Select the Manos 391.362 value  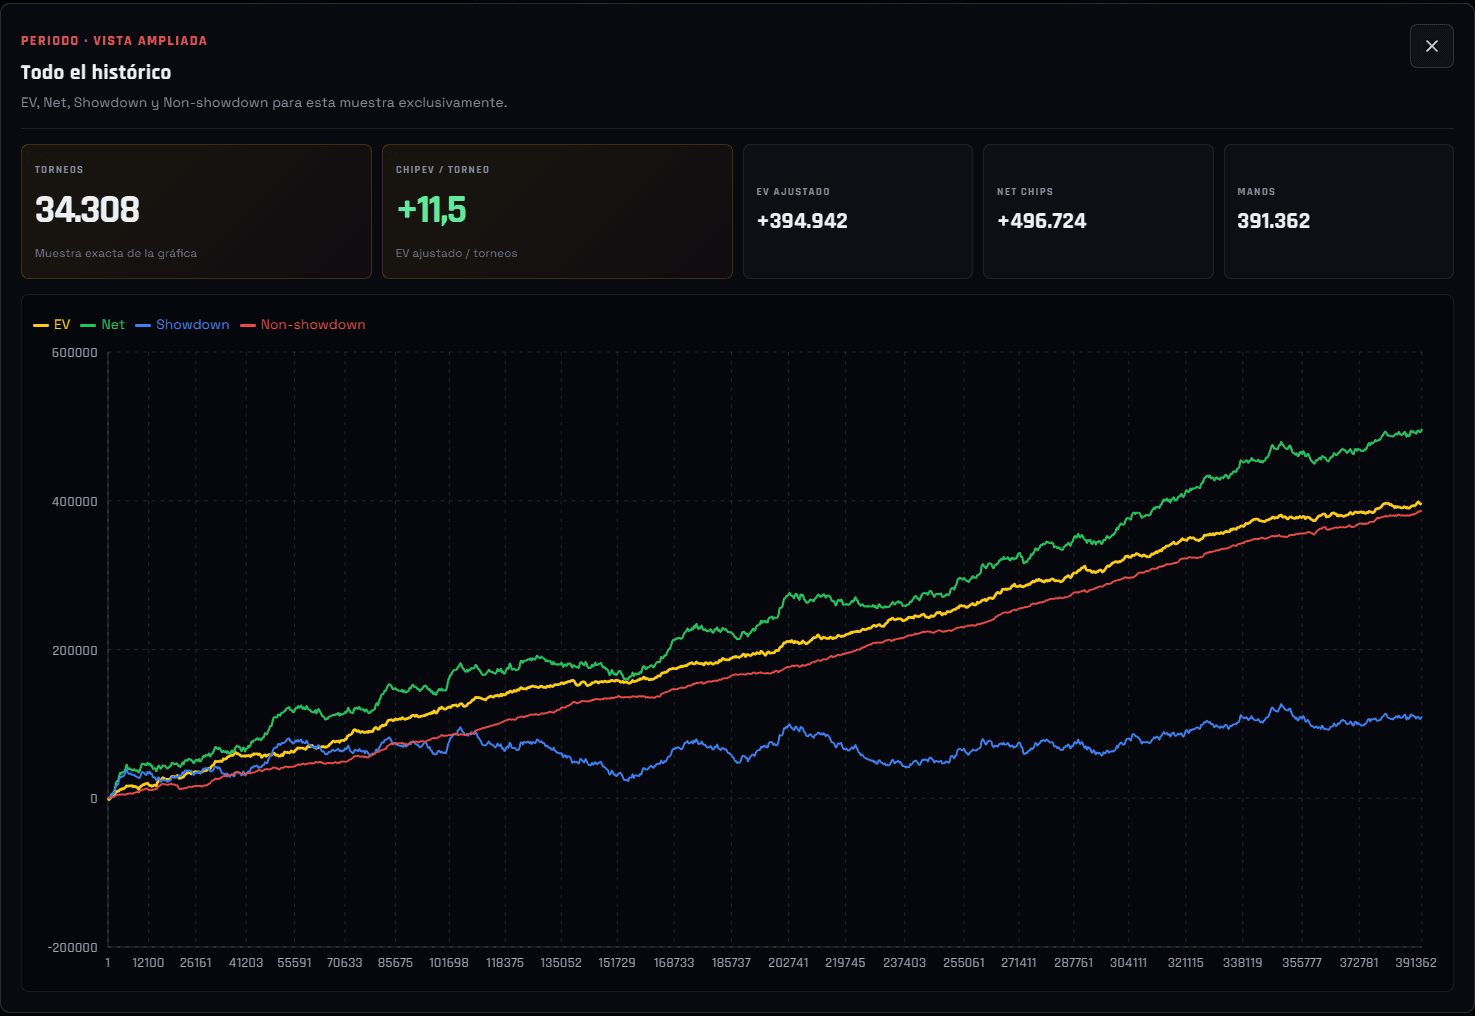pos(1273,221)
